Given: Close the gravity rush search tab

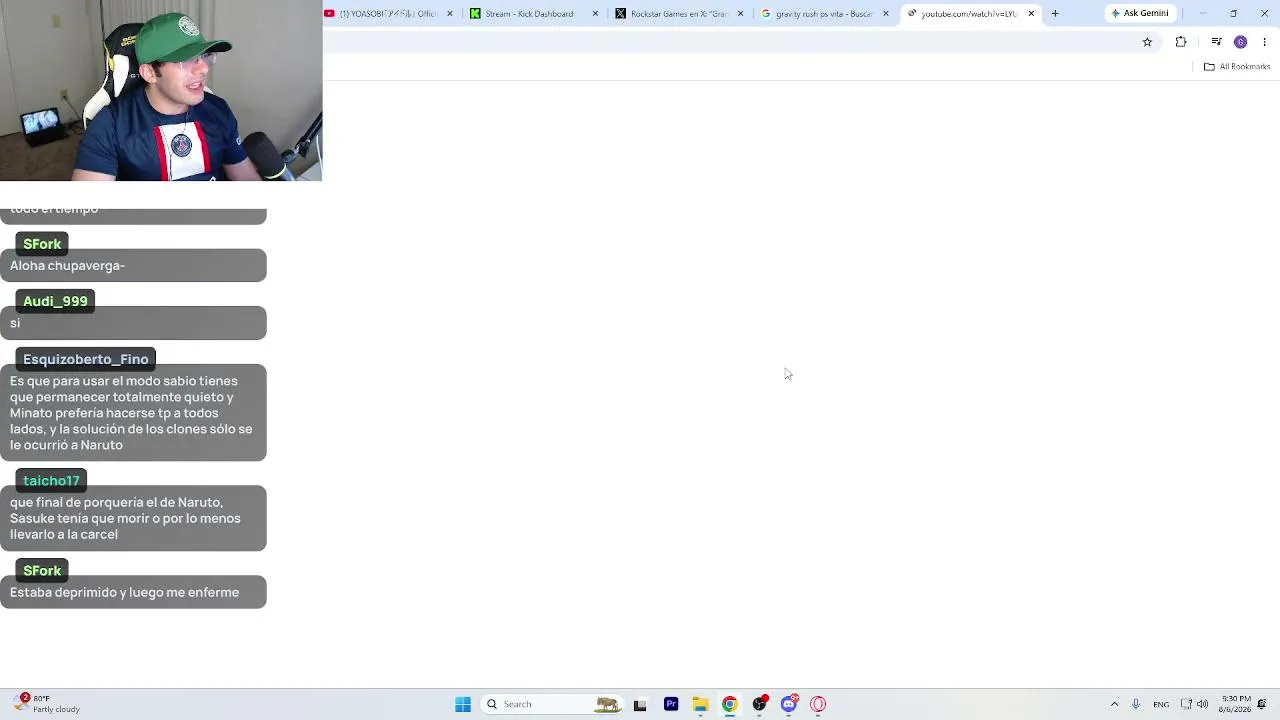Looking at the screenshot, I should point(886,14).
